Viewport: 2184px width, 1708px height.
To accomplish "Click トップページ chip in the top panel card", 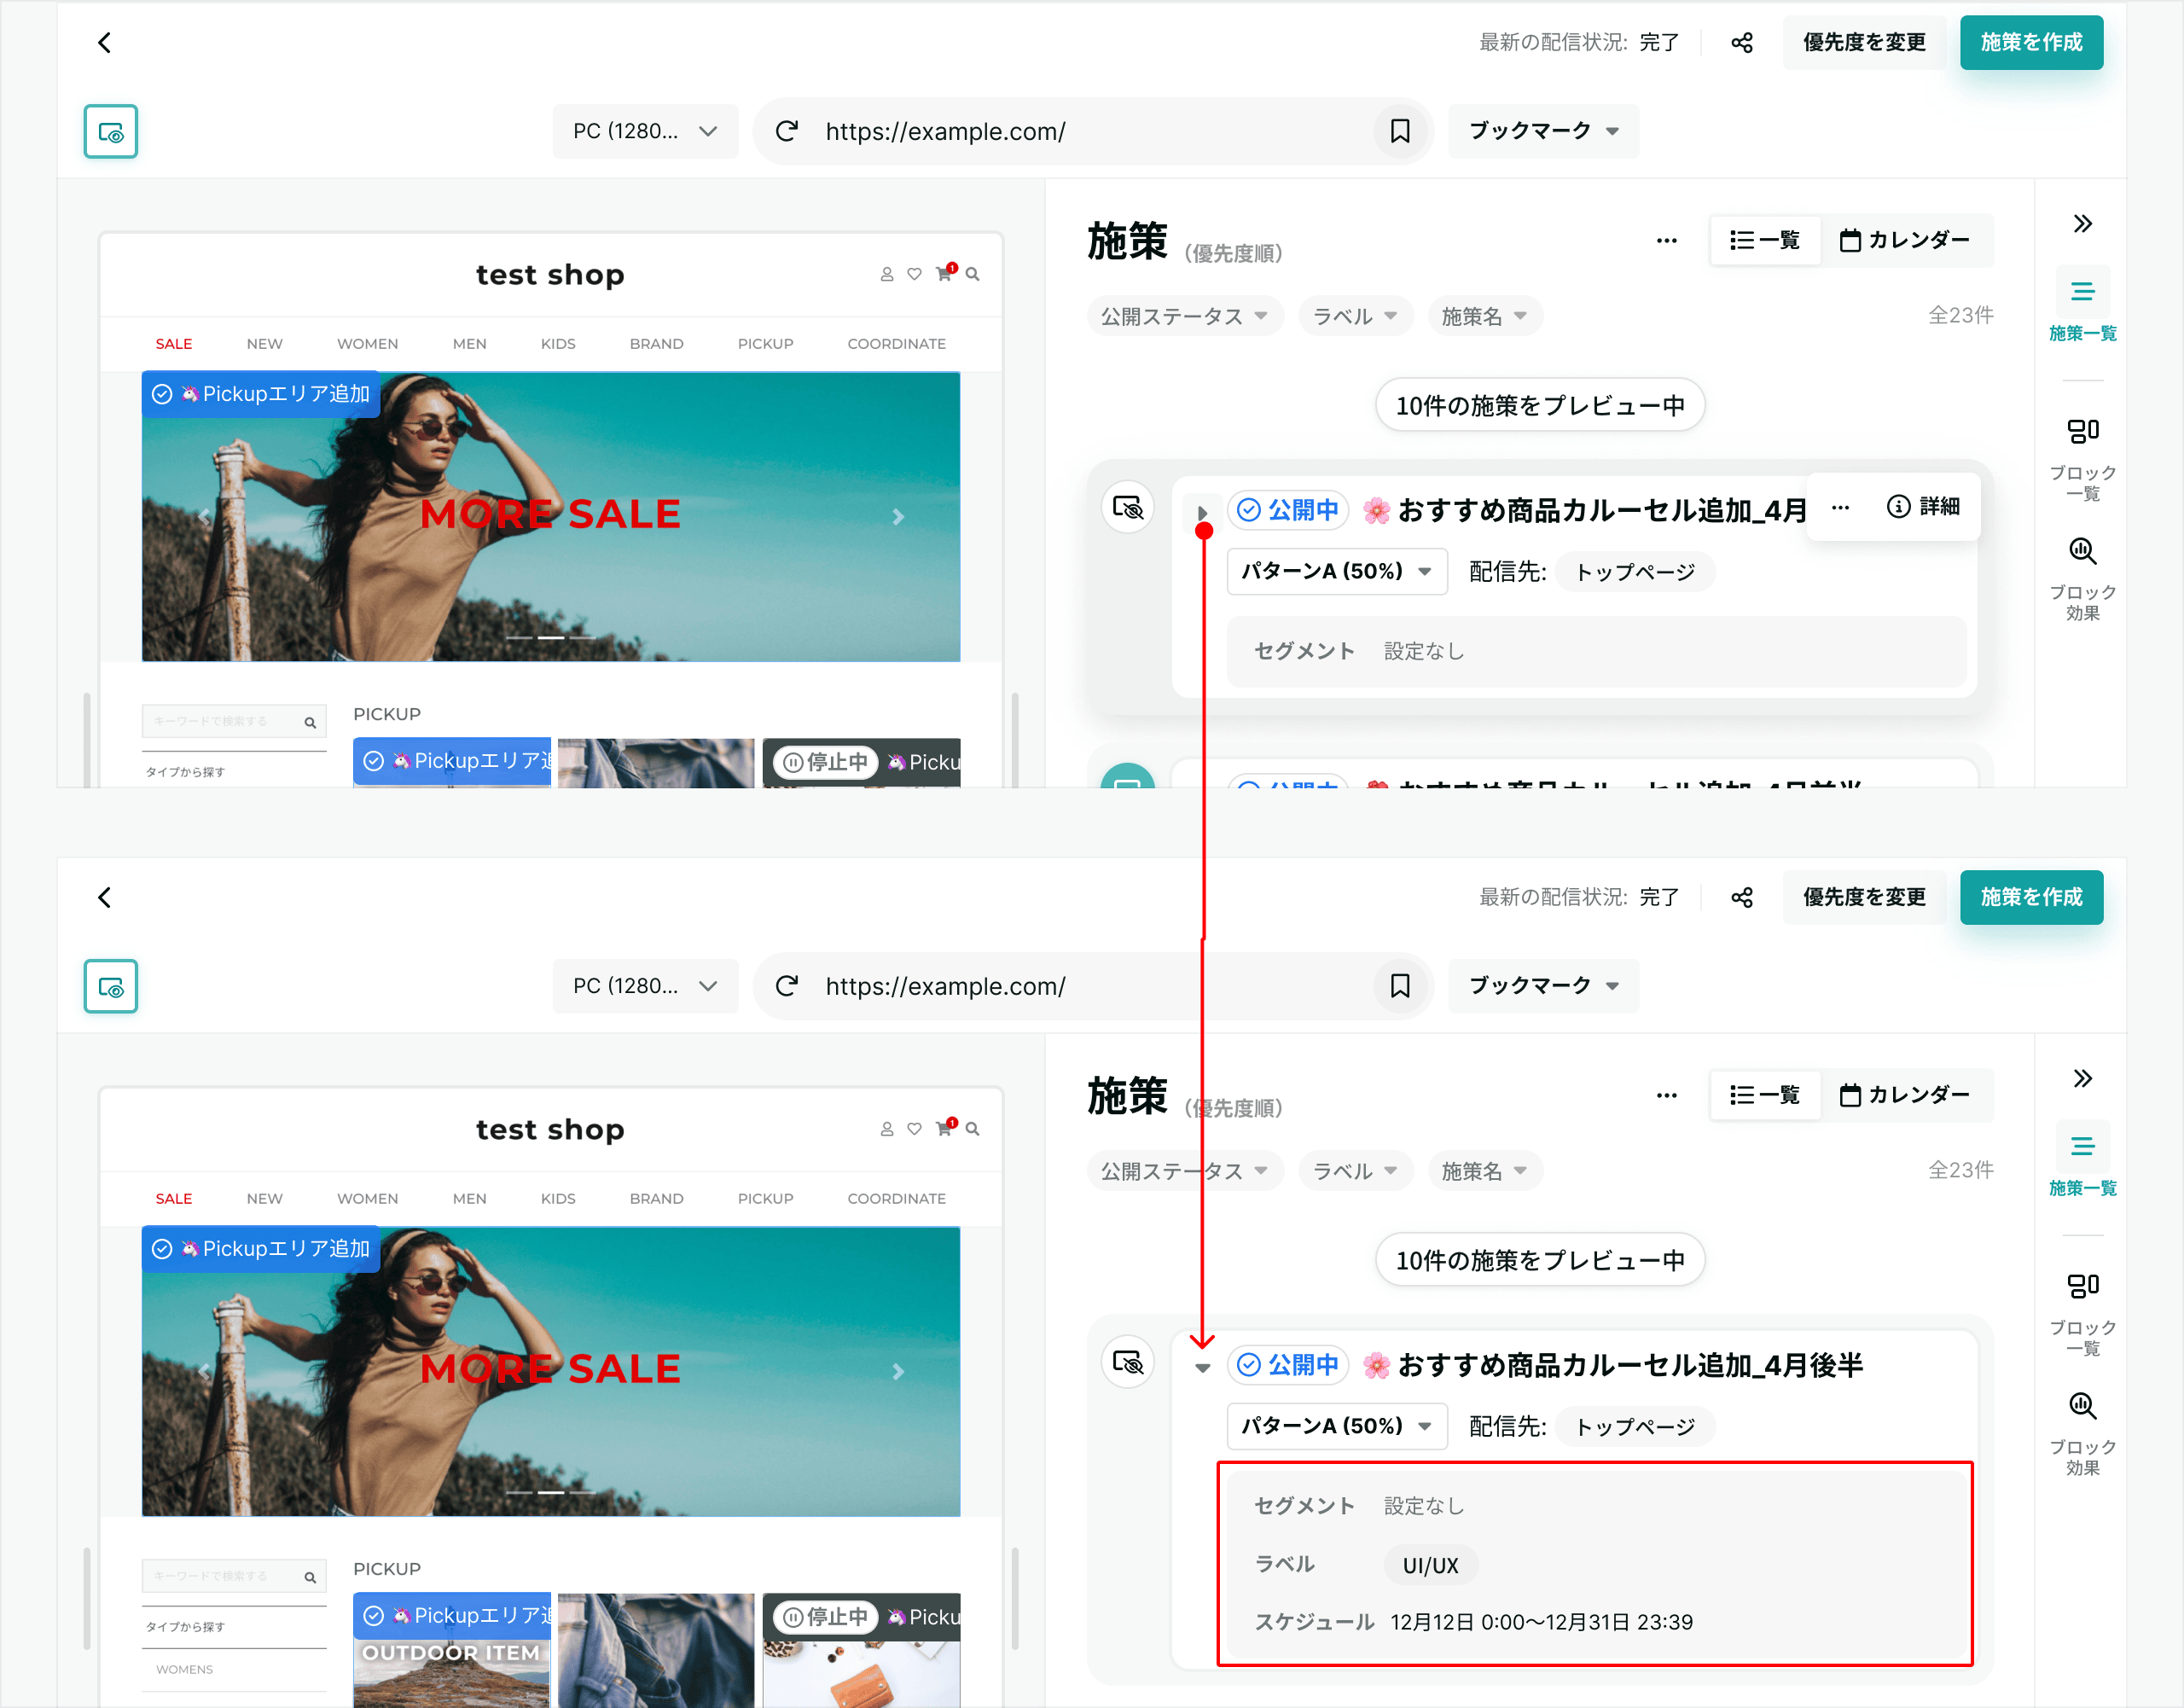I will pyautogui.click(x=1635, y=572).
